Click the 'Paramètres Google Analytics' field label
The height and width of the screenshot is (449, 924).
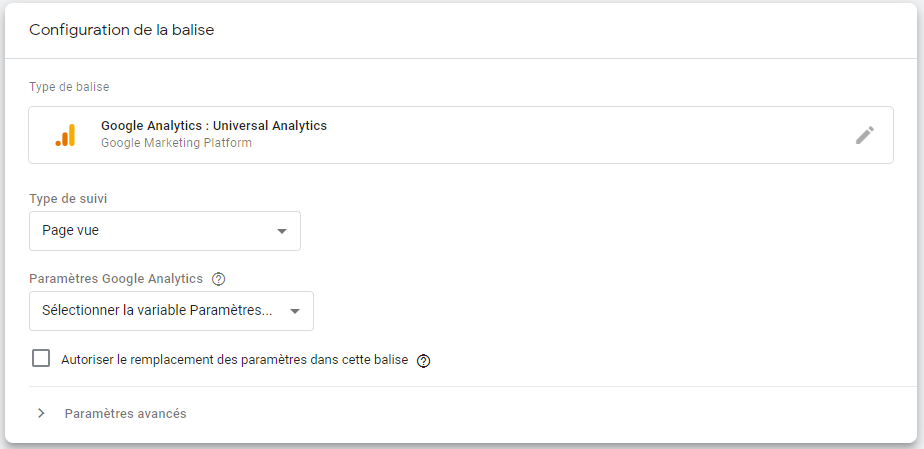116,279
